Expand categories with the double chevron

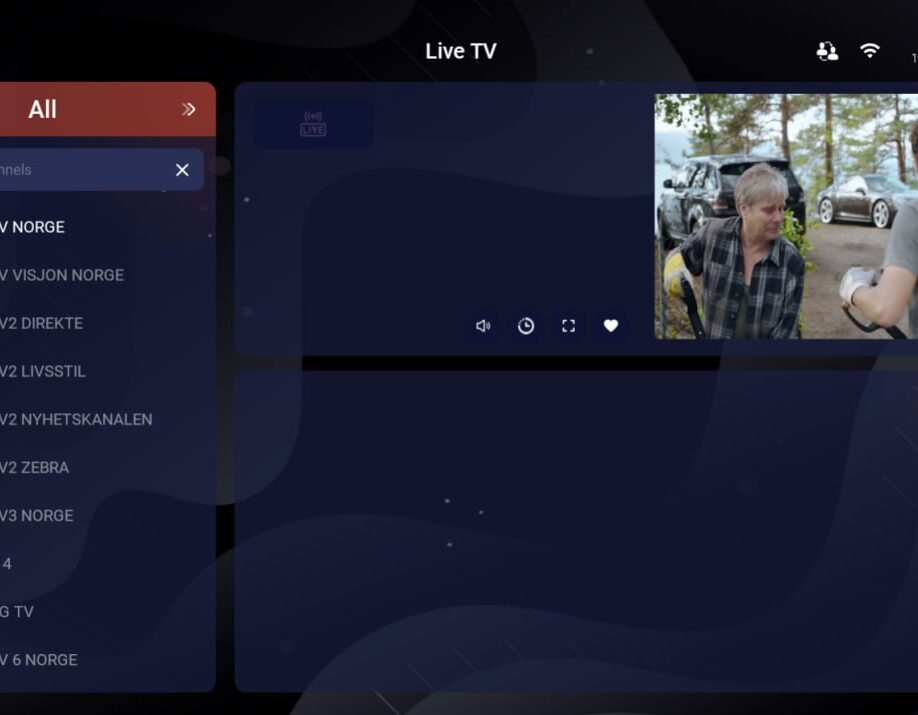point(189,109)
